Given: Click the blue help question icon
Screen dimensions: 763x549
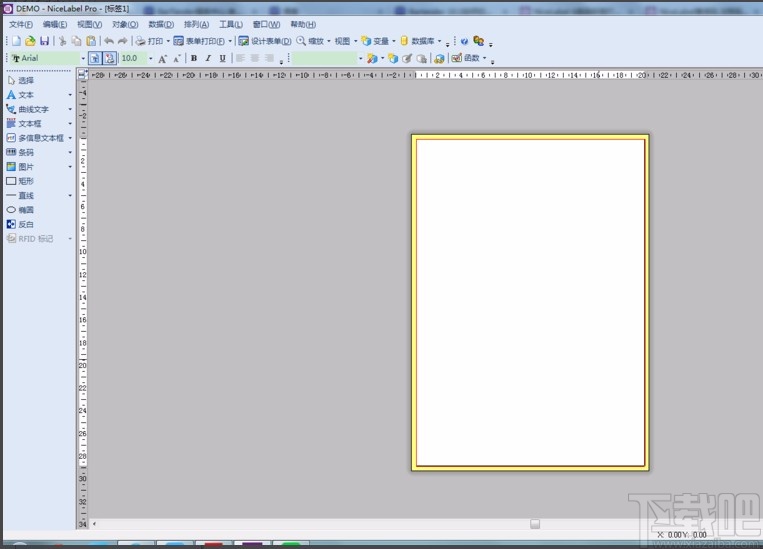Looking at the screenshot, I should [464, 41].
